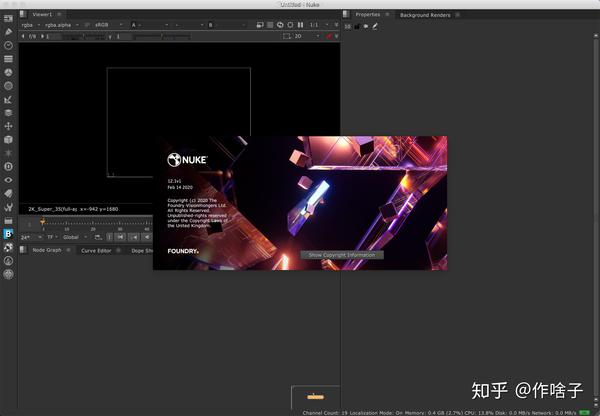The width and height of the screenshot is (600, 416).
Task: Open the Particles nodes toolbar icon
Action: [x=8, y=153]
